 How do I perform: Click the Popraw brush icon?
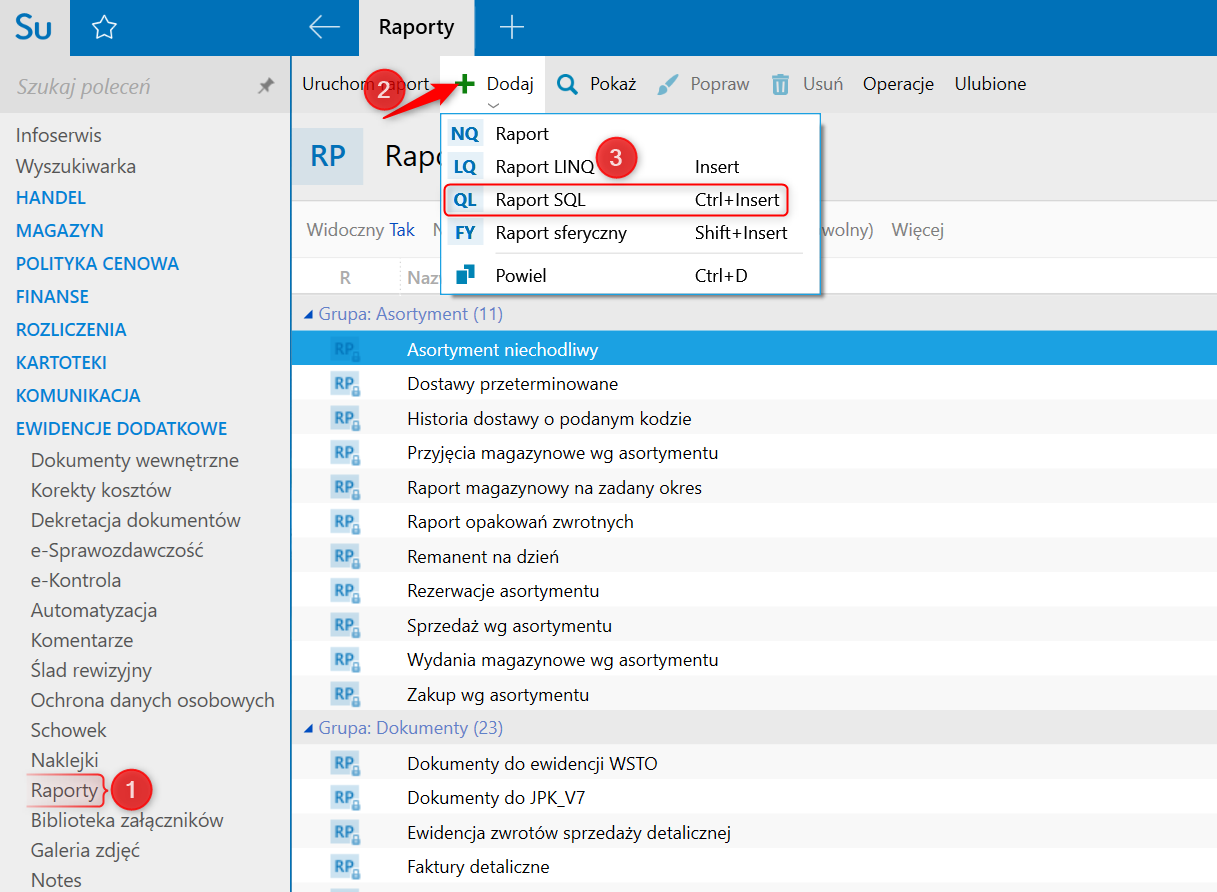click(x=668, y=85)
